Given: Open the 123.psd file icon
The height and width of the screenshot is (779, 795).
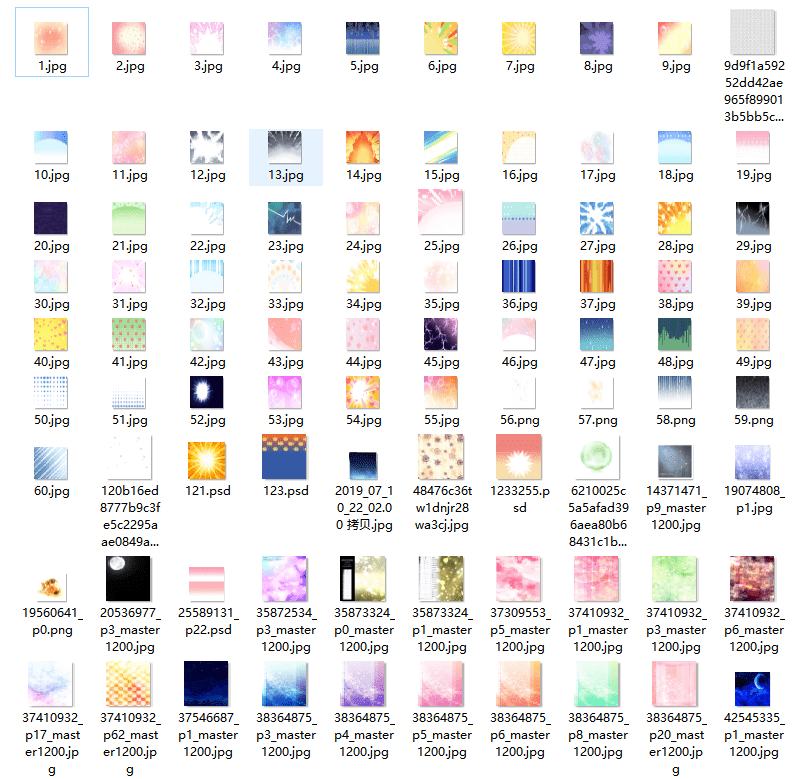Looking at the screenshot, I should pos(285,458).
